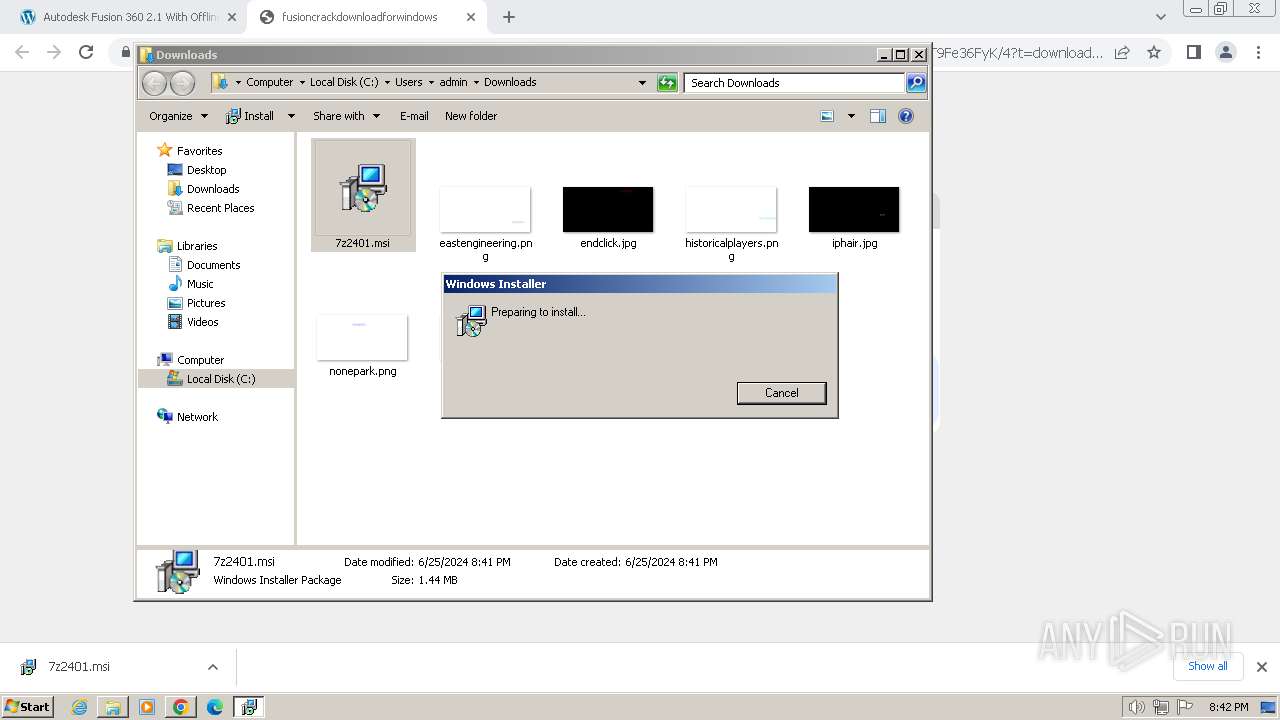Open the views dropdown arrow
This screenshot has width=1280, height=720.
coord(851,116)
